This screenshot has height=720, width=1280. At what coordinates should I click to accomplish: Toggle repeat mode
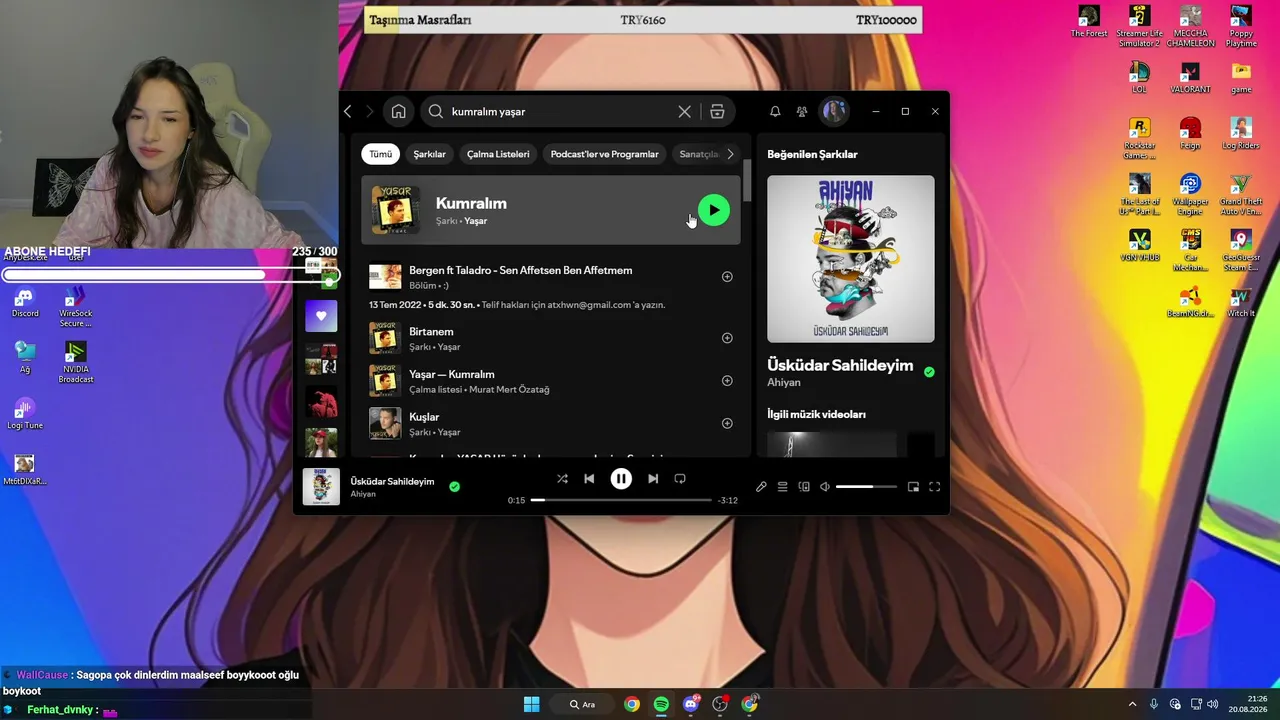pyautogui.click(x=680, y=479)
